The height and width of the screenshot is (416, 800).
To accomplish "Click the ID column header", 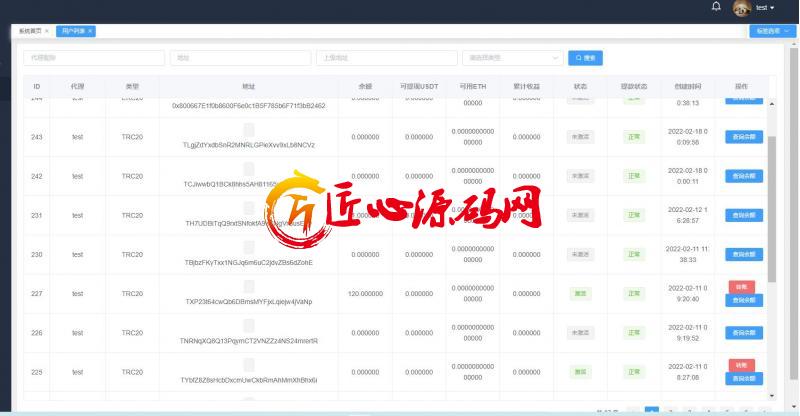I will coord(37,87).
